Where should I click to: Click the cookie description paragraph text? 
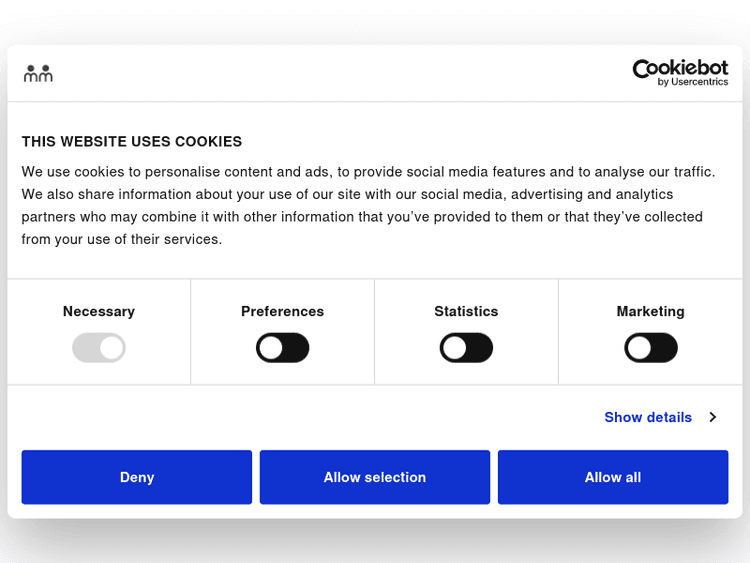(370, 205)
